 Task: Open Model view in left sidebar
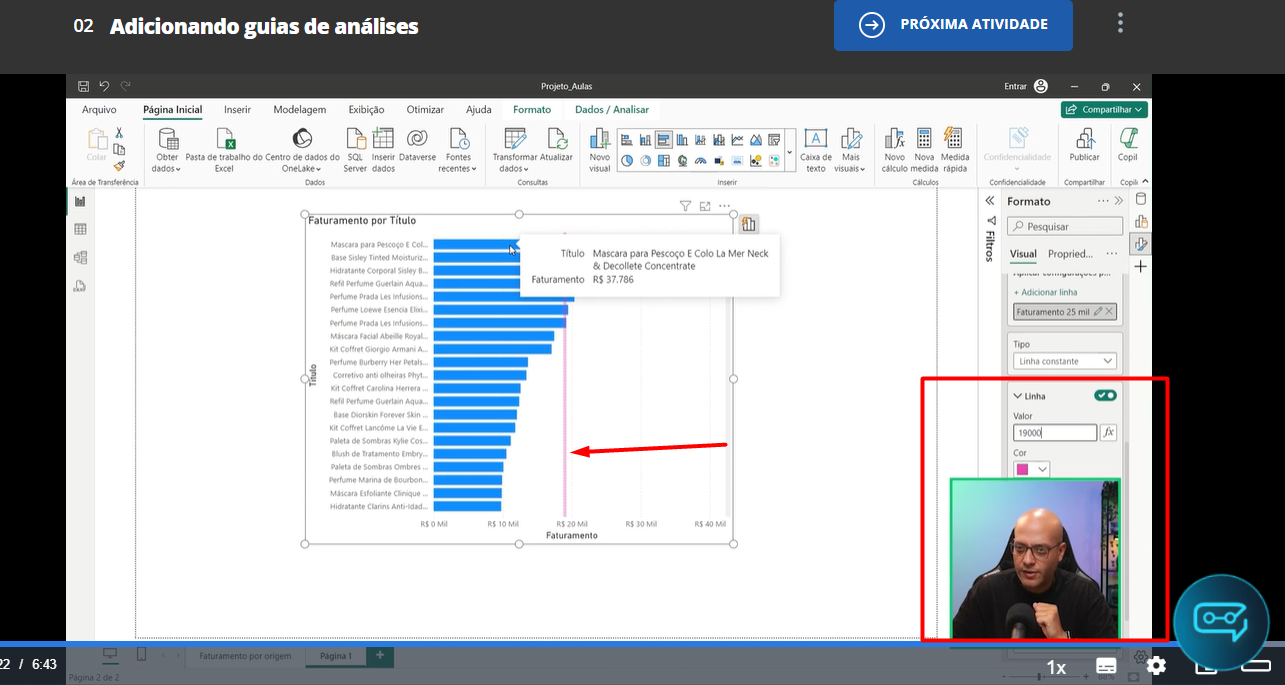[x=80, y=257]
